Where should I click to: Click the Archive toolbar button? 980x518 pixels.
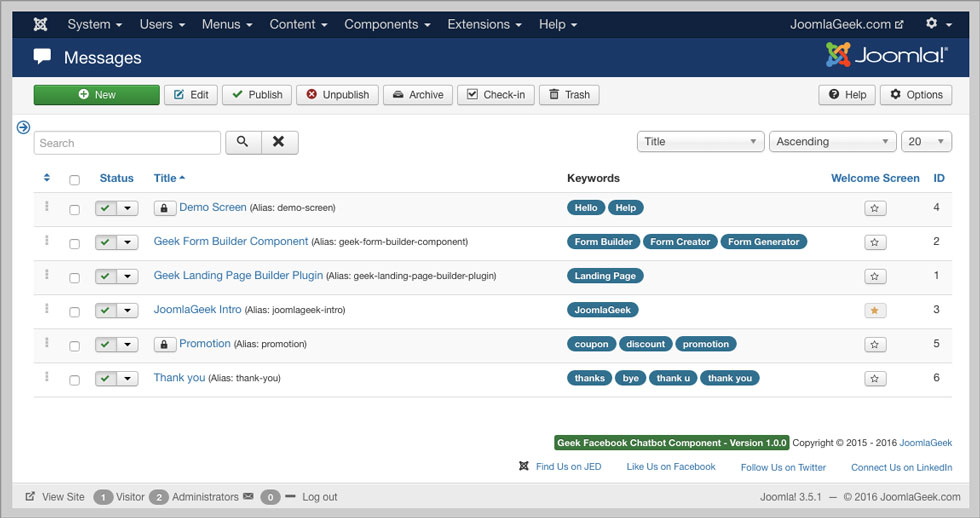(418, 95)
